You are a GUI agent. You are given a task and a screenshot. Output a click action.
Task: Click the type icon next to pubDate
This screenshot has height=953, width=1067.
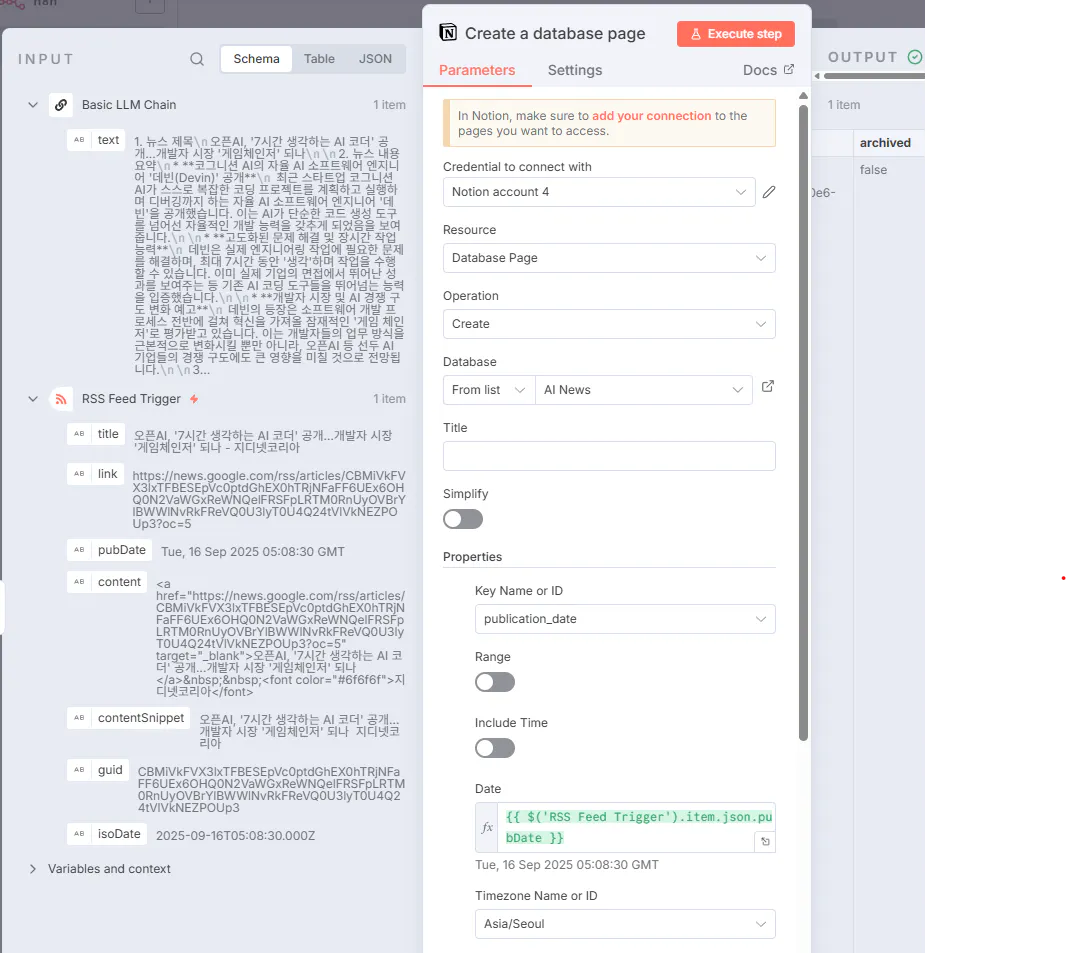[x=79, y=550]
